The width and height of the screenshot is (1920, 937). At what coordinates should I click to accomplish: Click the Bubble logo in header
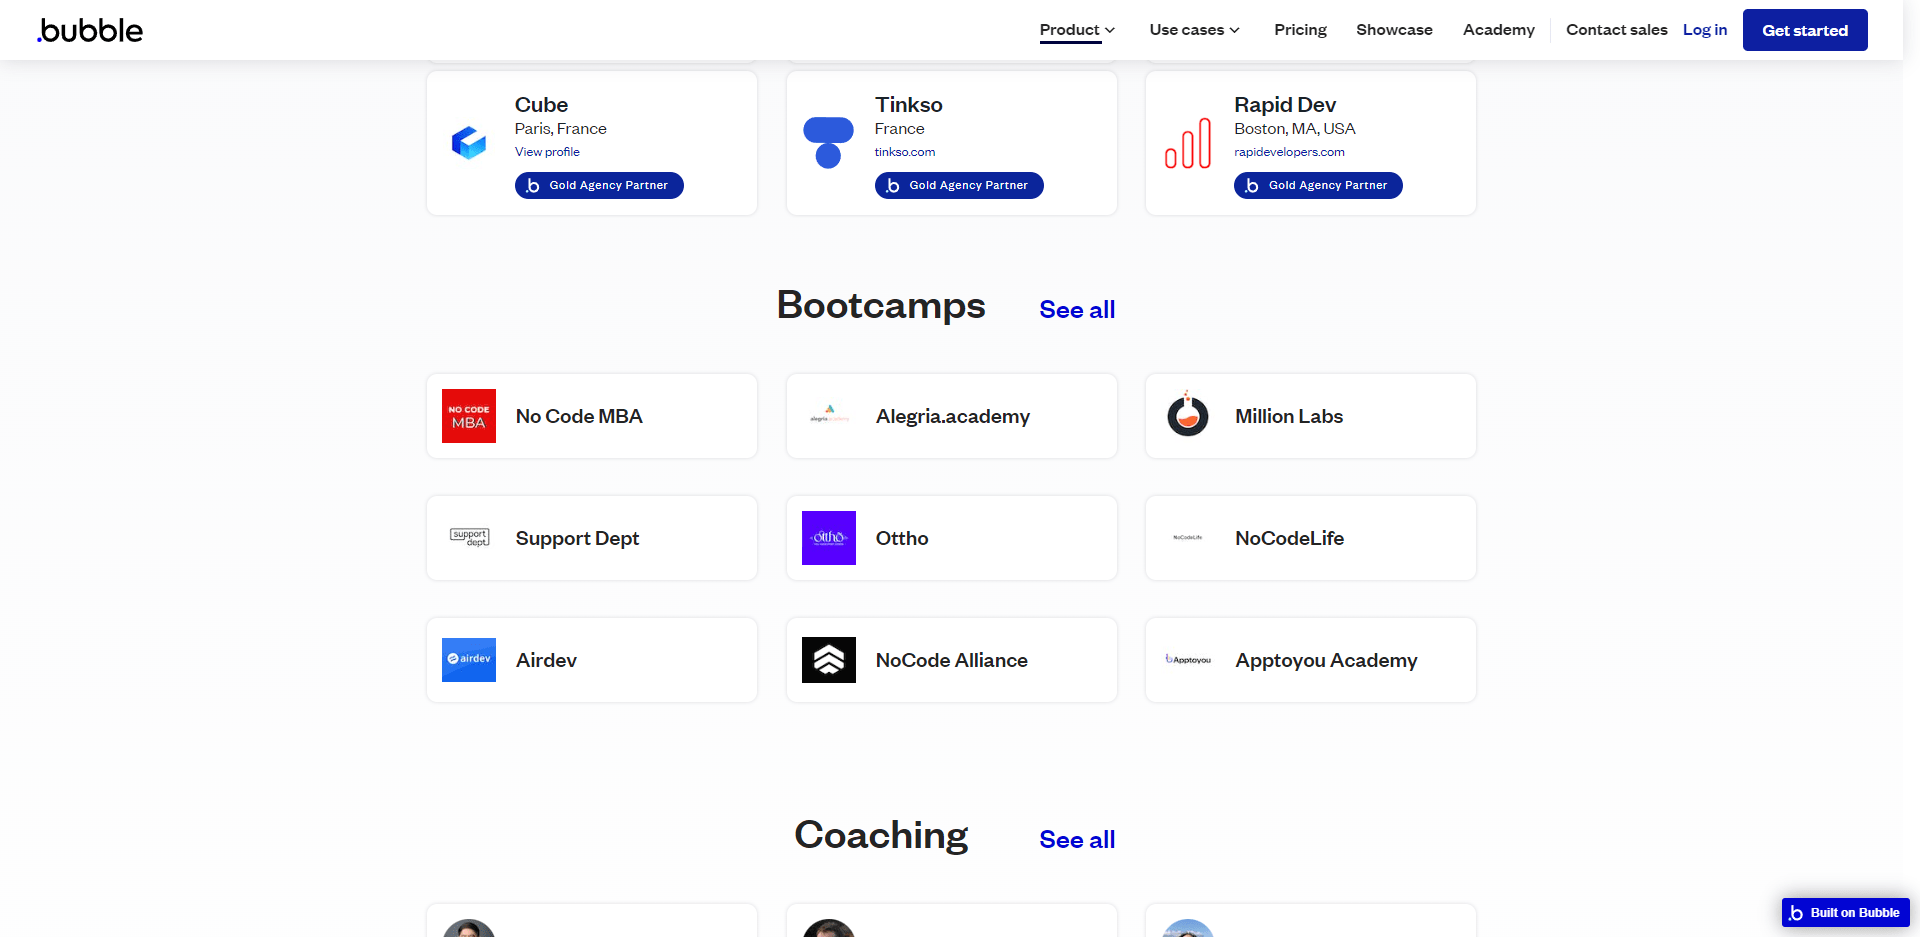[x=90, y=30]
